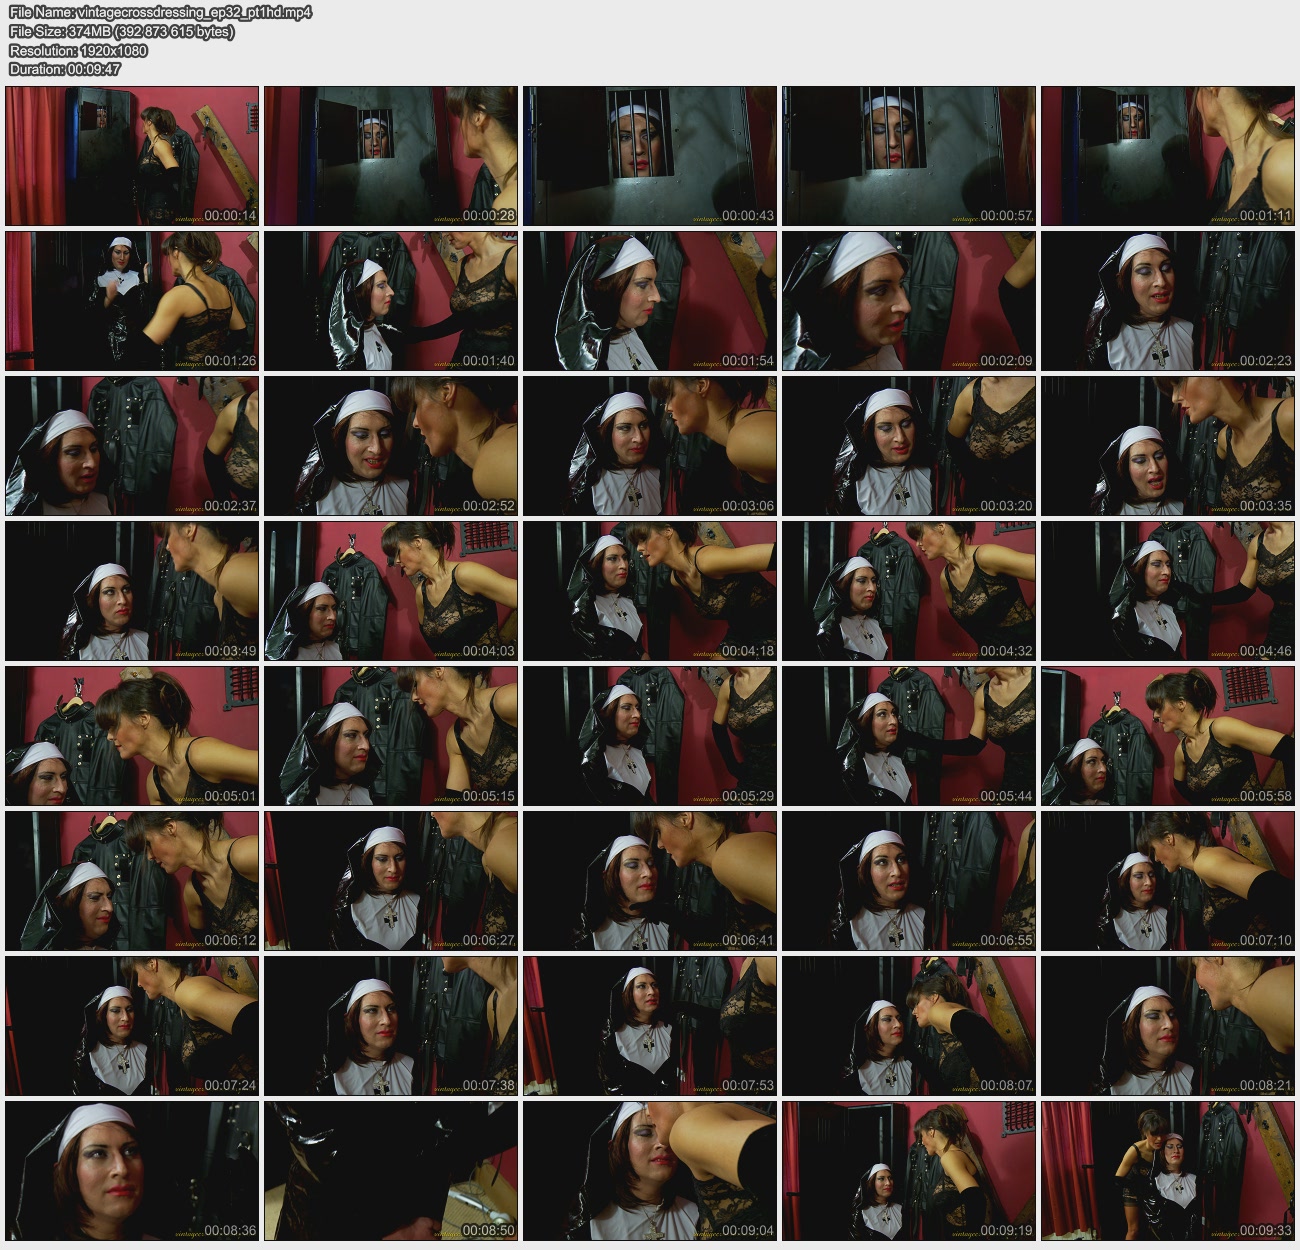Click the 00:07:53 preview frame
This screenshot has height=1250, width=1300.
click(650, 1026)
